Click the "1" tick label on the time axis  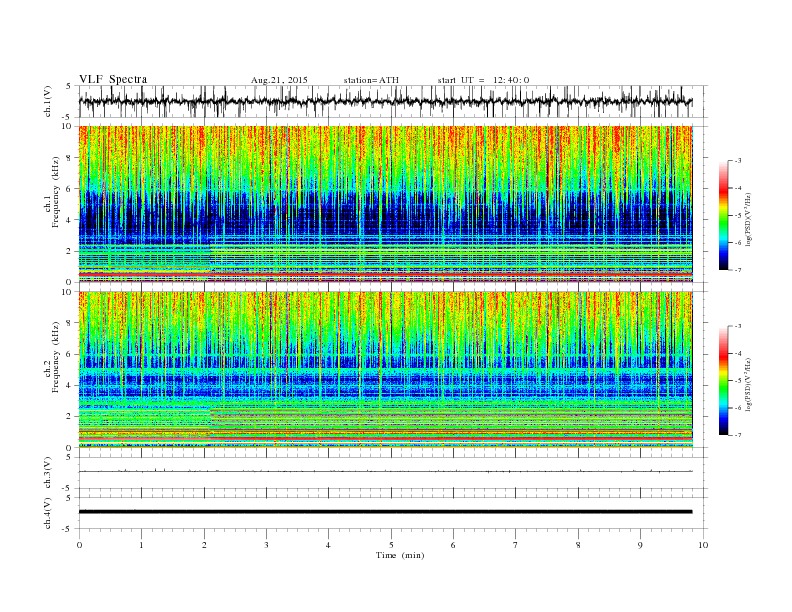(x=141, y=545)
